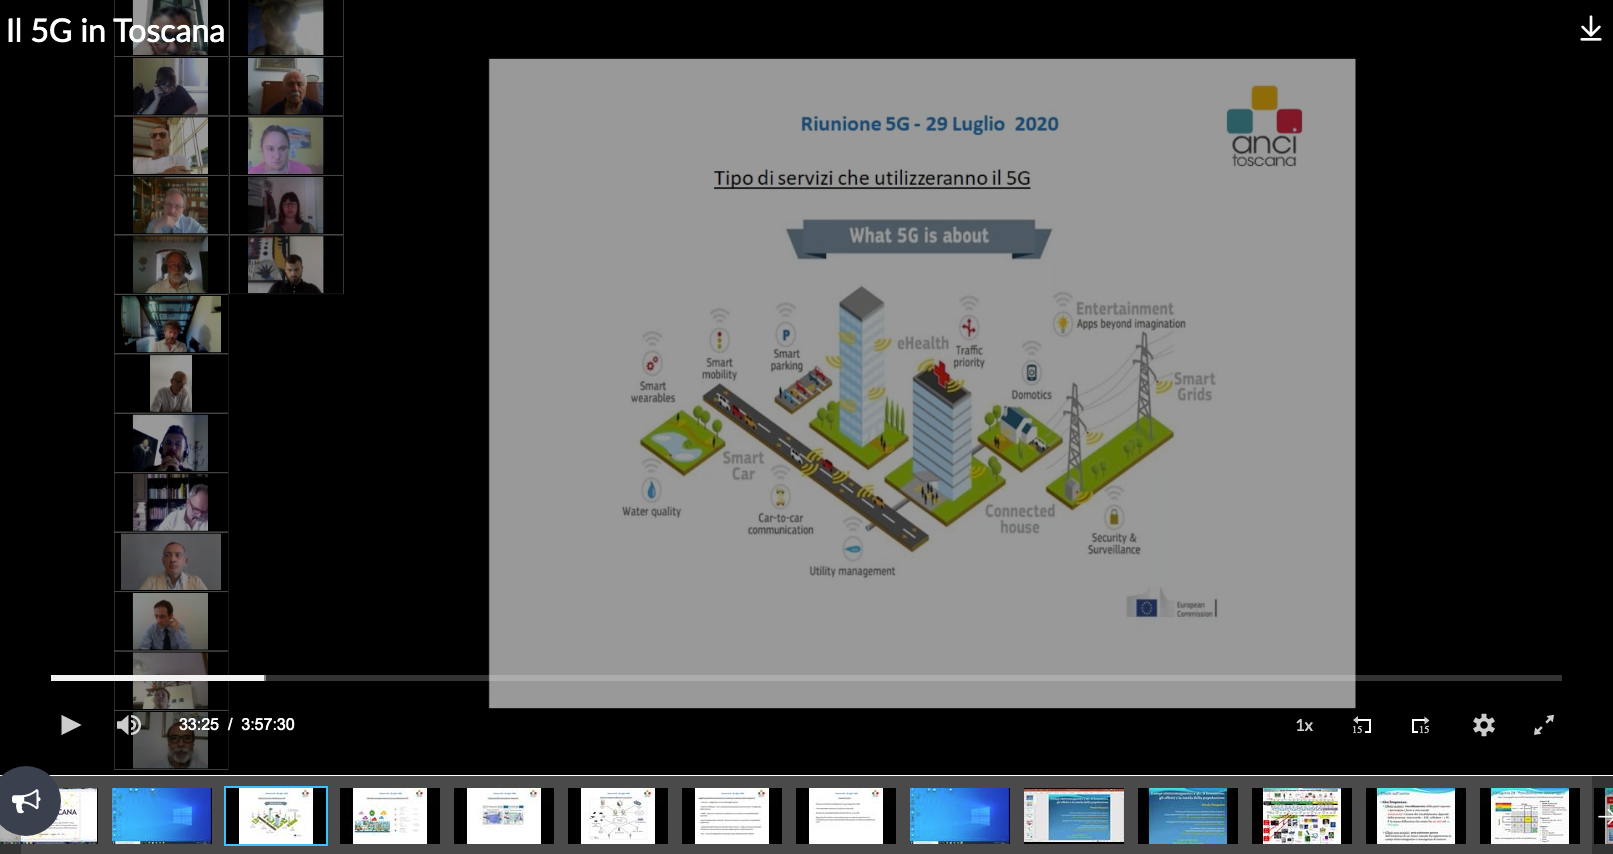Jump to the first Windows desktop thumbnail
1613x854 pixels.
[x=162, y=816]
